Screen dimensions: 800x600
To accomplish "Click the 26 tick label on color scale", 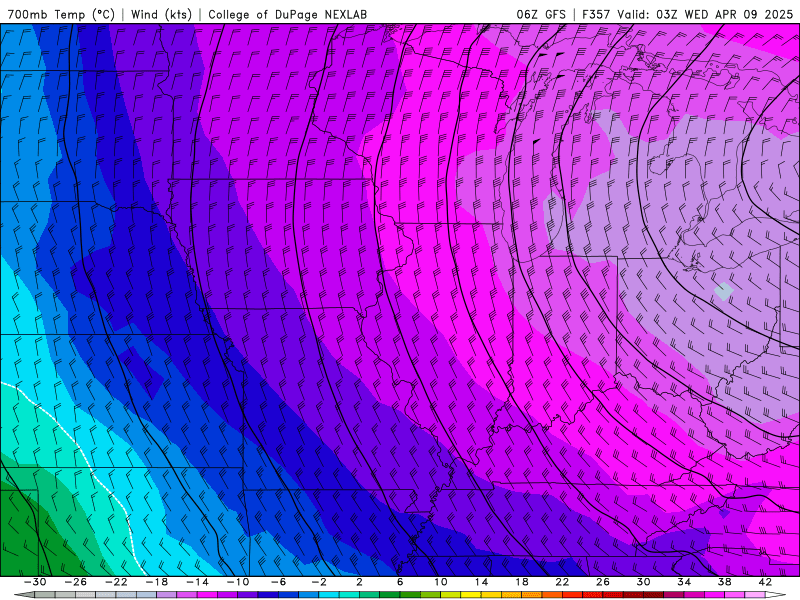I will pyautogui.click(x=603, y=582).
